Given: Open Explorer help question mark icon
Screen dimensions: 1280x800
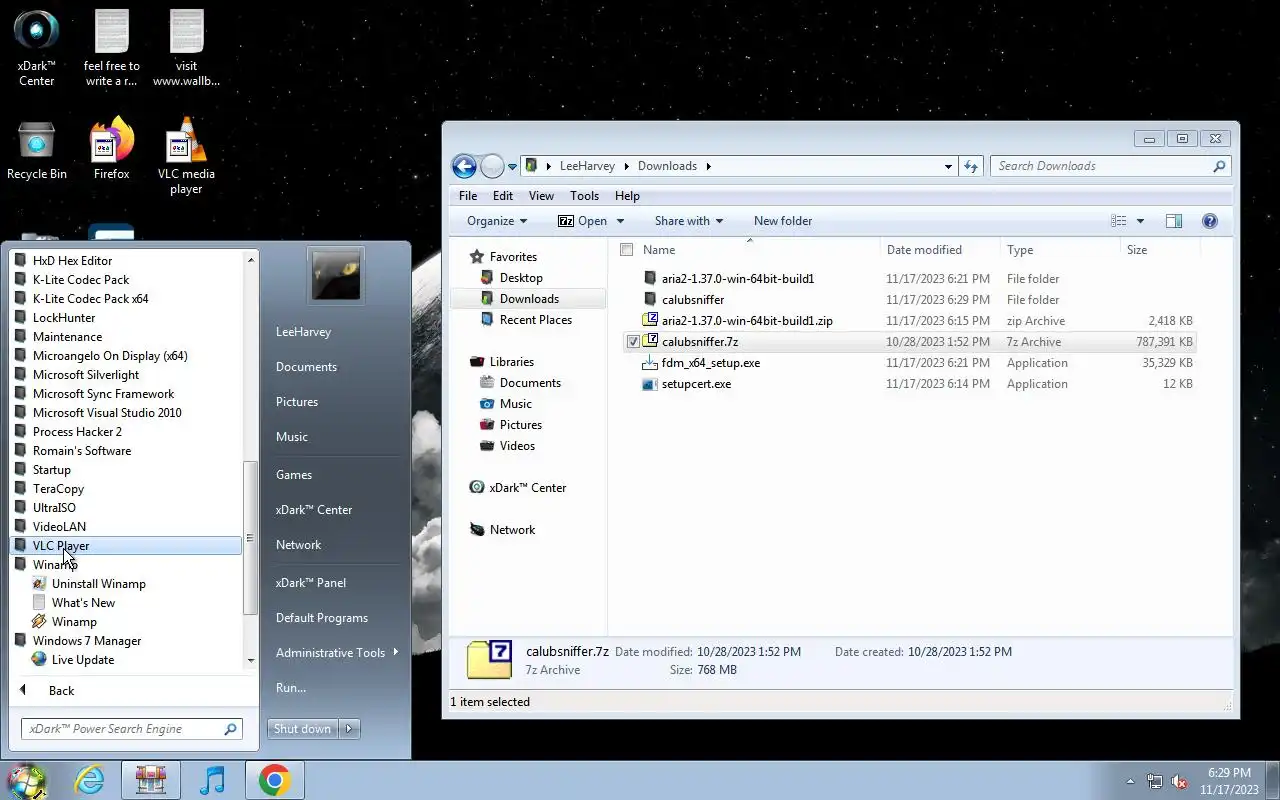Looking at the screenshot, I should pyautogui.click(x=1209, y=221).
